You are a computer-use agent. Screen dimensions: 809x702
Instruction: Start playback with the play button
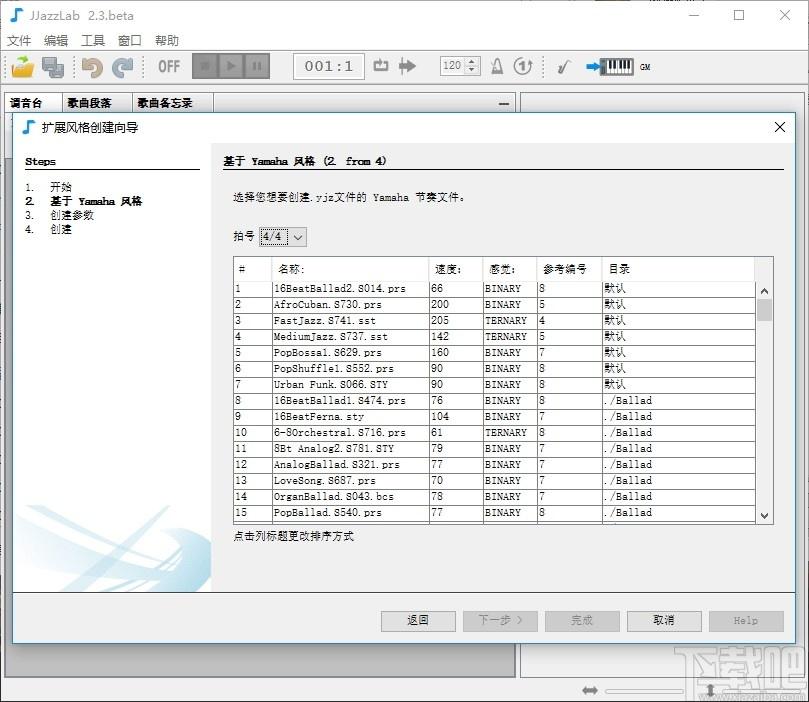point(231,66)
